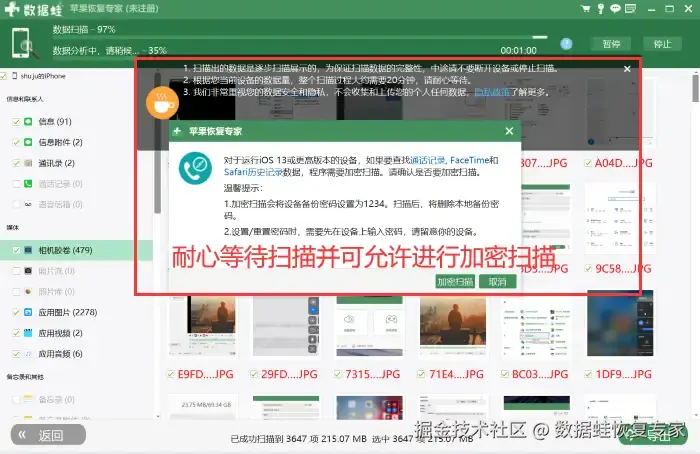
Task: Toggle checkbox for 71E4....JPG
Action: click(x=421, y=374)
